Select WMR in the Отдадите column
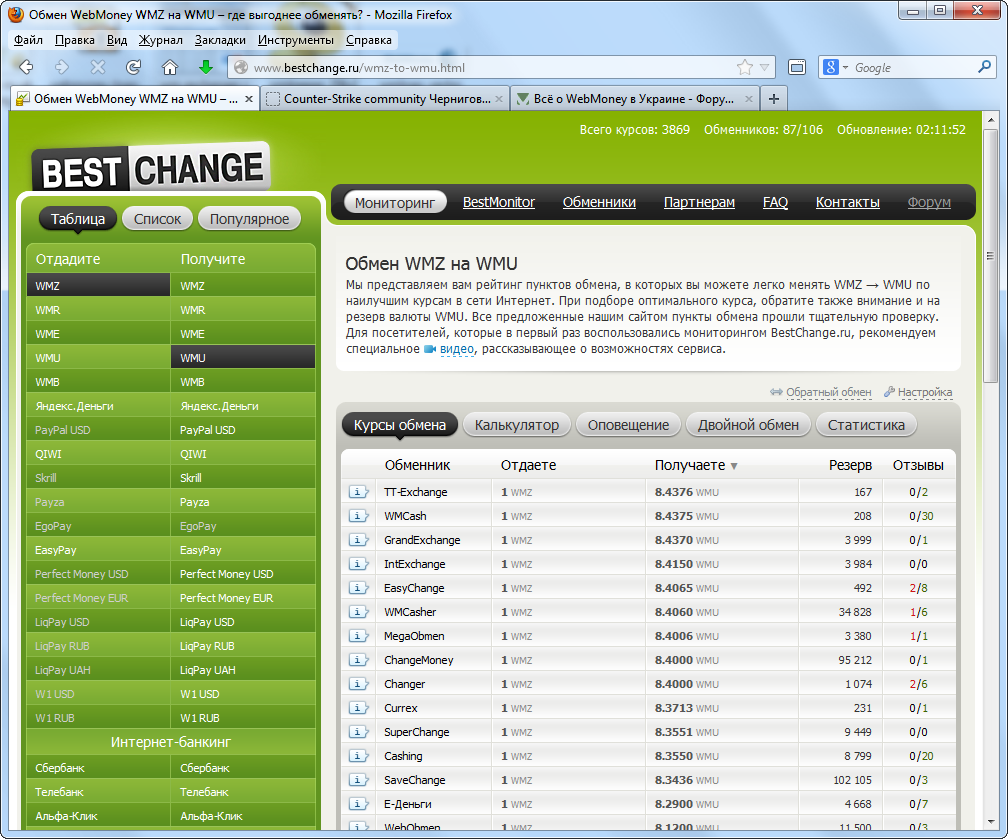Image resolution: width=1008 pixels, height=839 pixels. coord(98,310)
